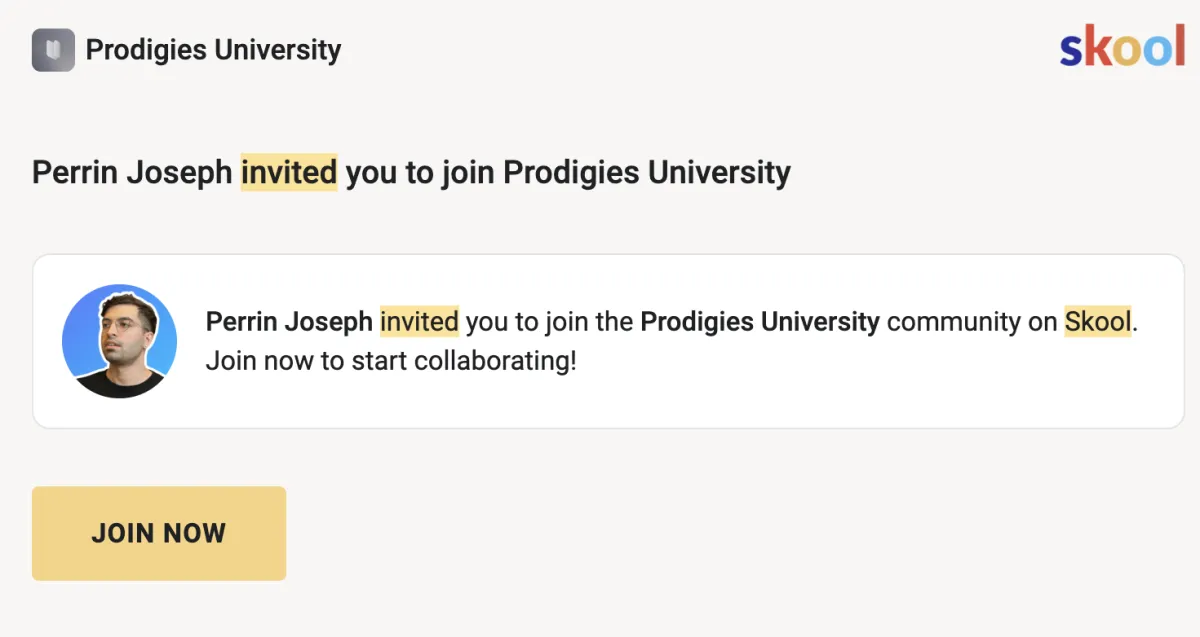Screen dimensions: 1200x637
Task: Click the red "k" letter of the Skool logo
Action: tap(1097, 47)
